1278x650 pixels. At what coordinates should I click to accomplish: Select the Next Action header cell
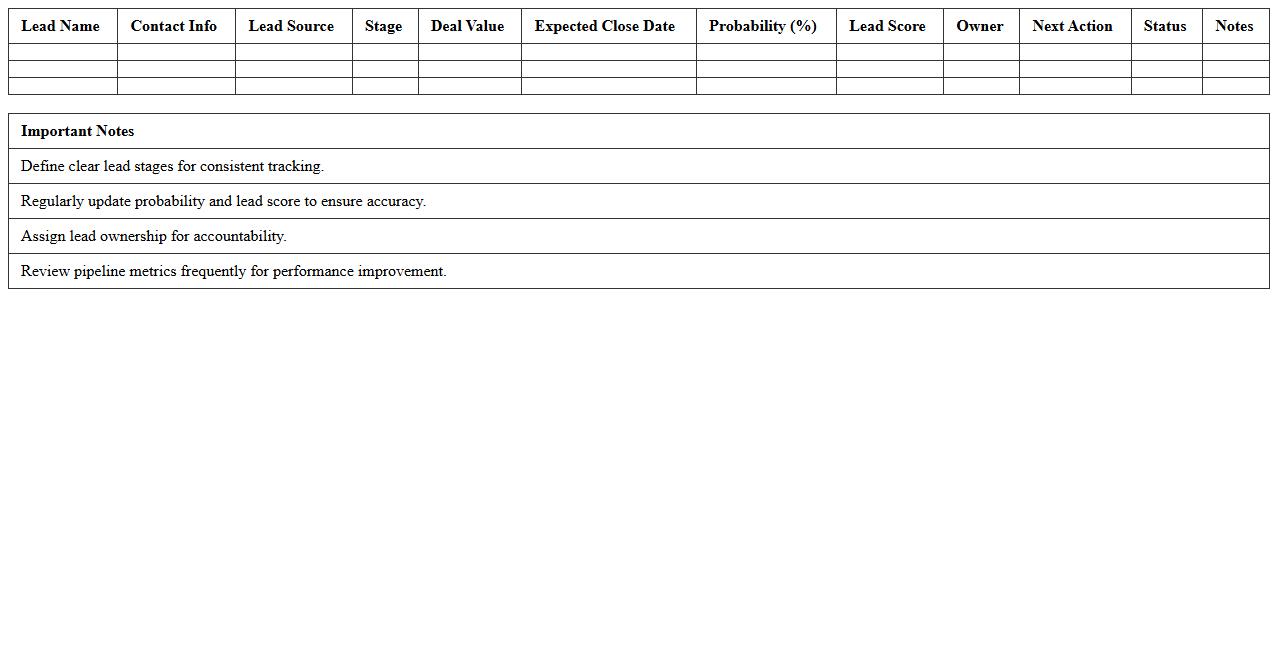click(x=1072, y=26)
